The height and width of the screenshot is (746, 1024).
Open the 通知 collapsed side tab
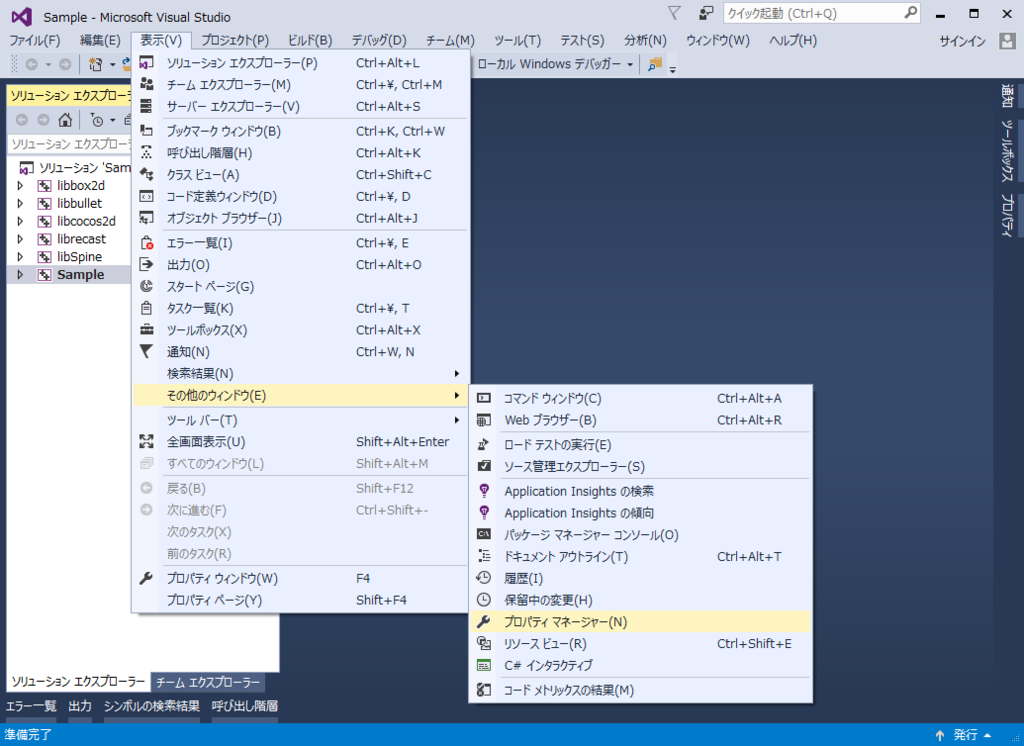click(x=1007, y=97)
